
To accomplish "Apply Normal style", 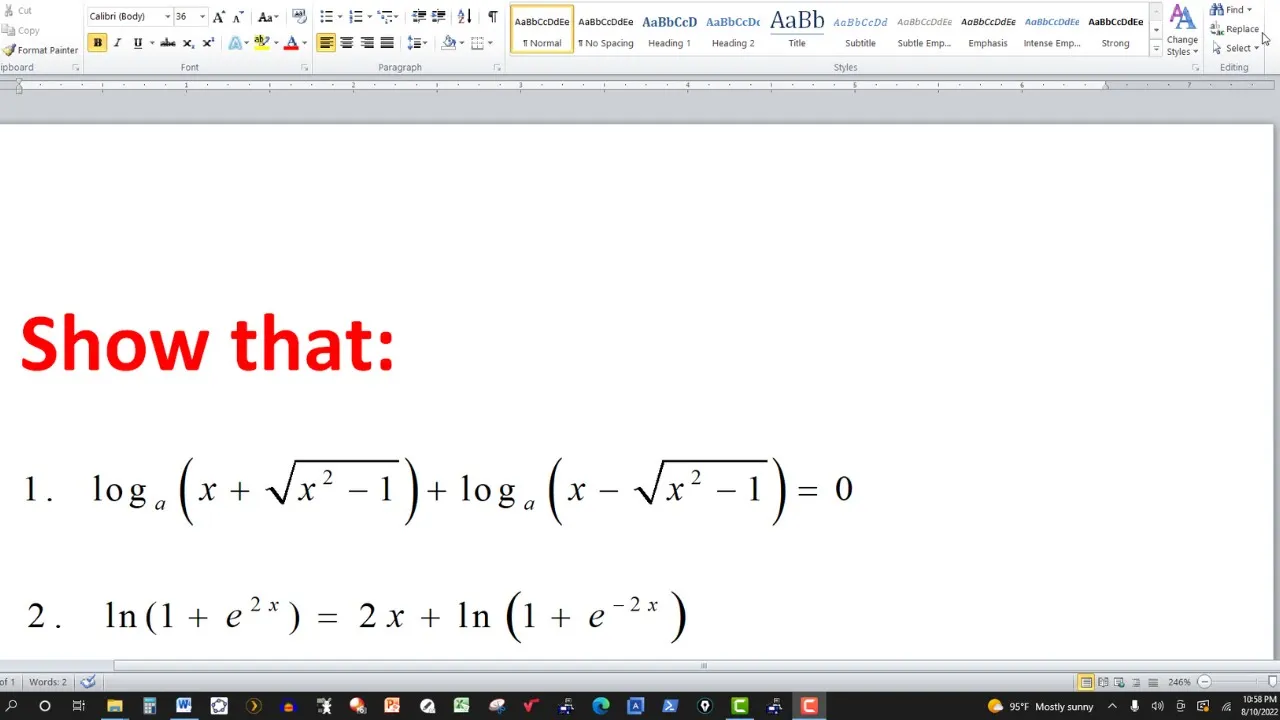I will click(x=542, y=29).
